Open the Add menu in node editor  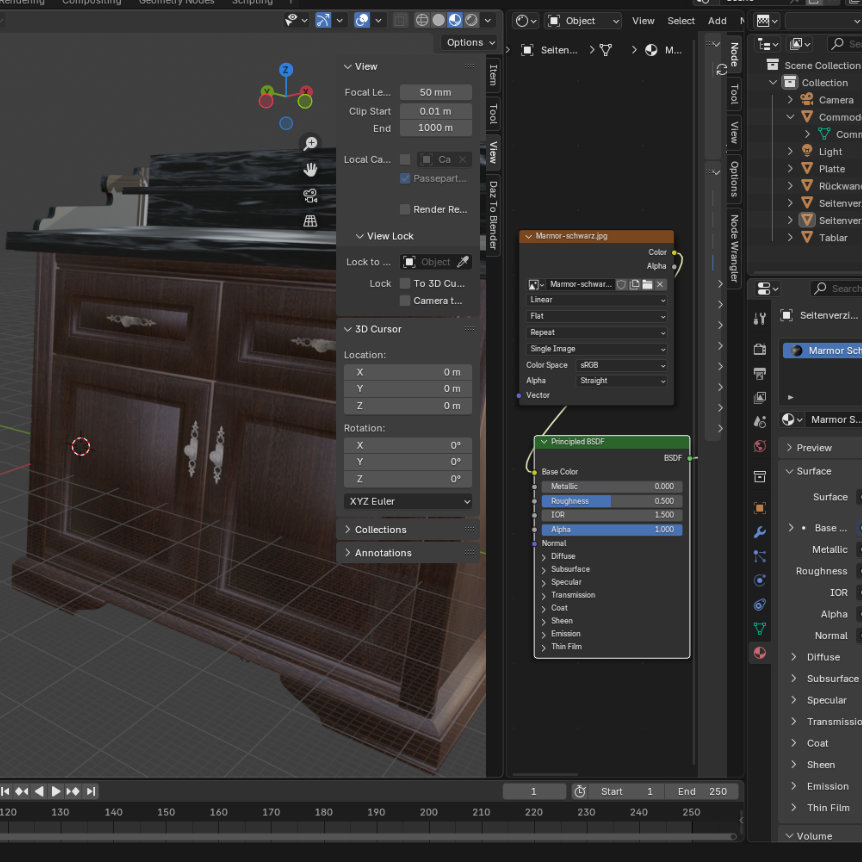click(x=717, y=21)
